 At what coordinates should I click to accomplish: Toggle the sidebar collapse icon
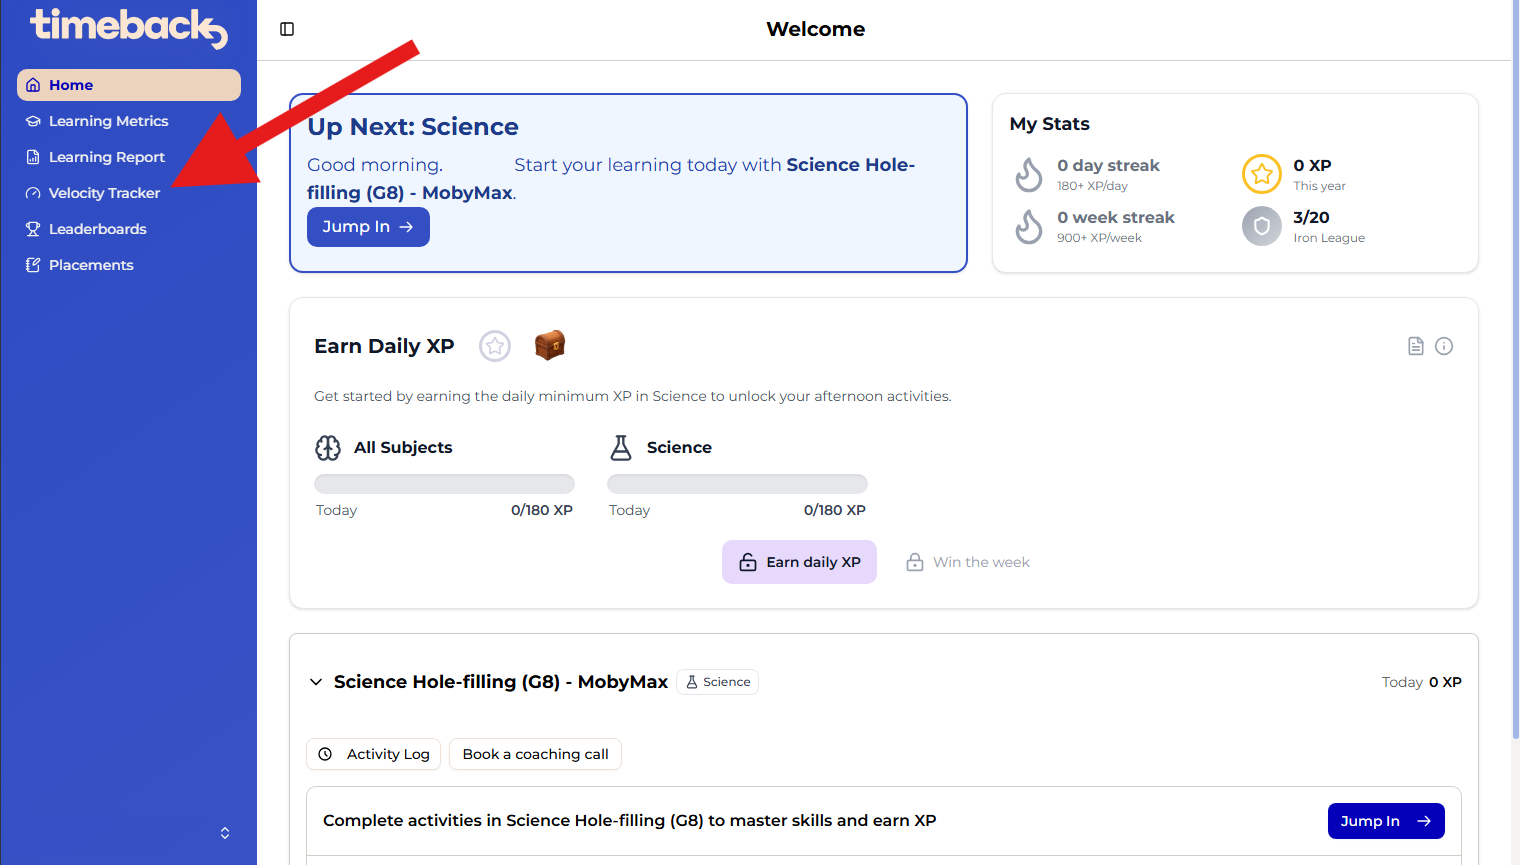pos(287,29)
